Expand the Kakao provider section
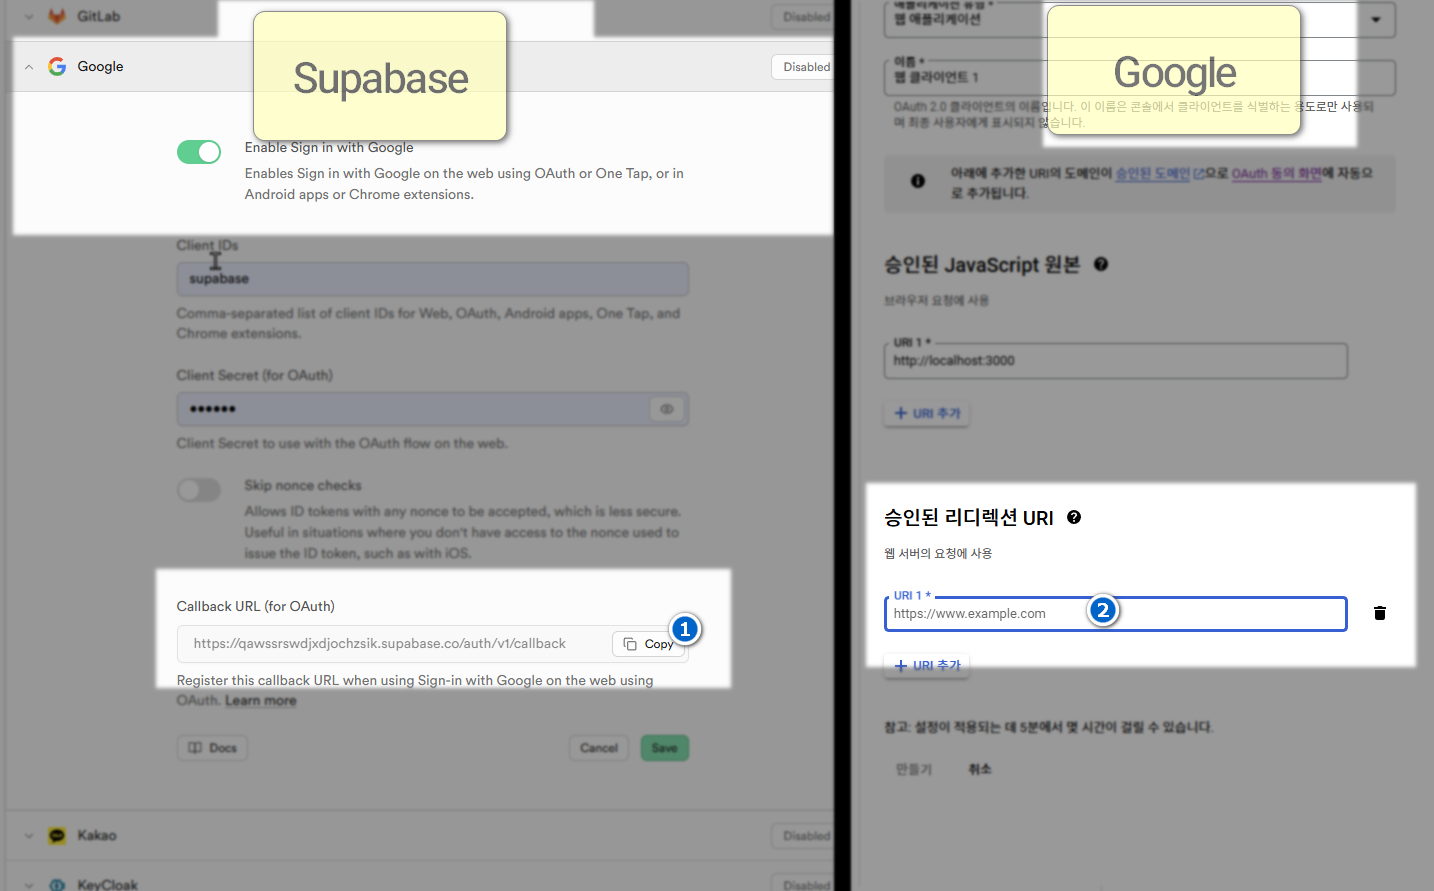Viewport: 1434px width, 891px height. point(29,835)
